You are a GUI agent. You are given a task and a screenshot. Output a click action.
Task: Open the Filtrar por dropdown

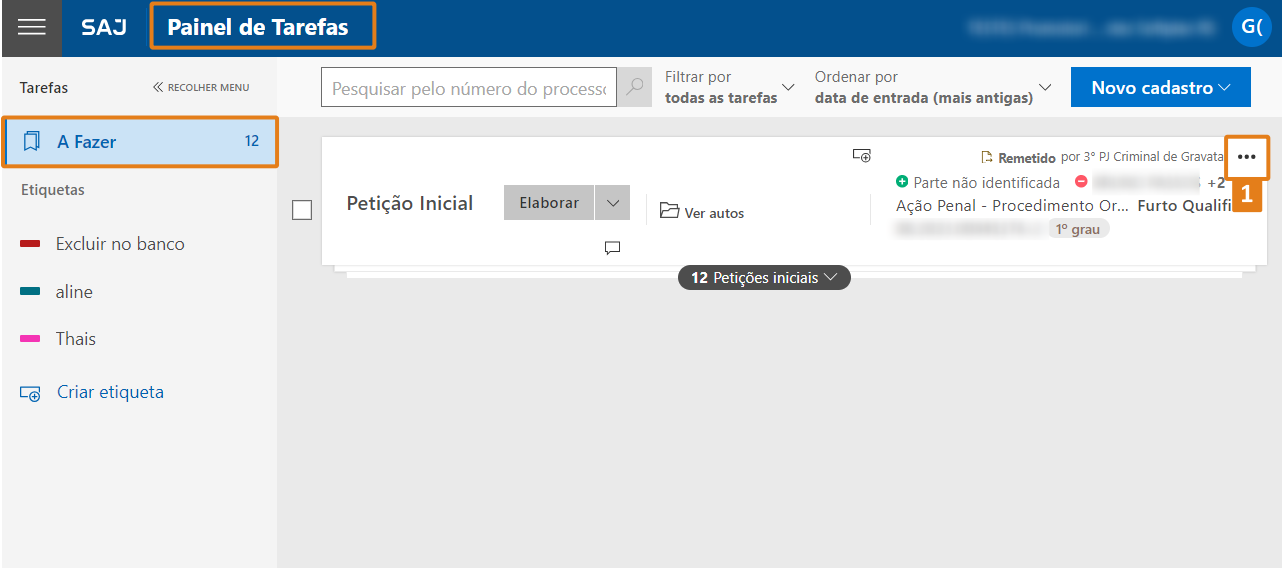coord(729,88)
